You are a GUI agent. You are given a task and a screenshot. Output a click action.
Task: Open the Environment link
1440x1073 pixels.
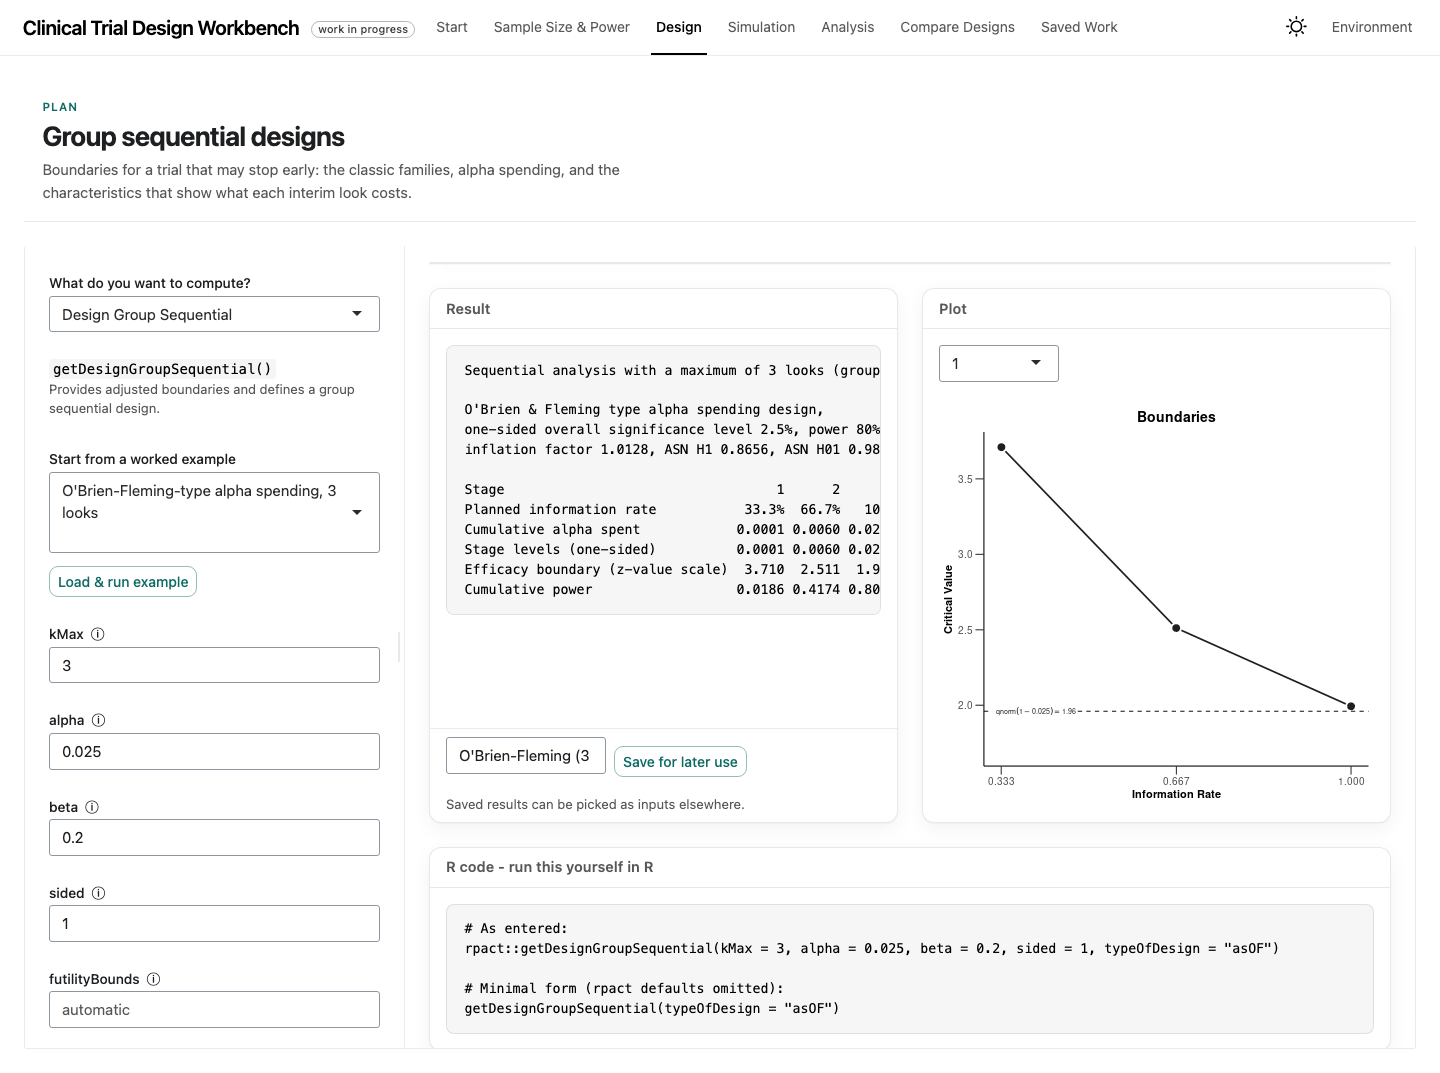pos(1372,27)
